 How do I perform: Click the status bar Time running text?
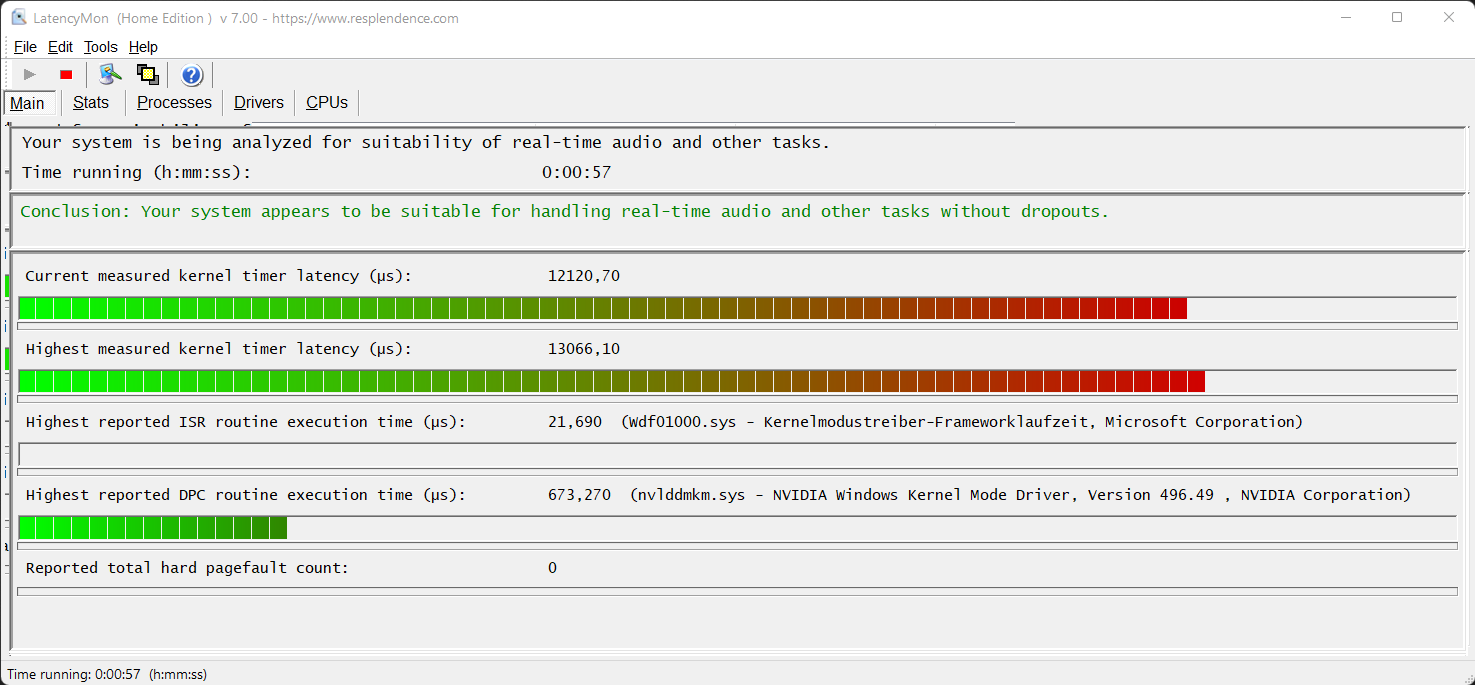pyautogui.click(x=107, y=675)
